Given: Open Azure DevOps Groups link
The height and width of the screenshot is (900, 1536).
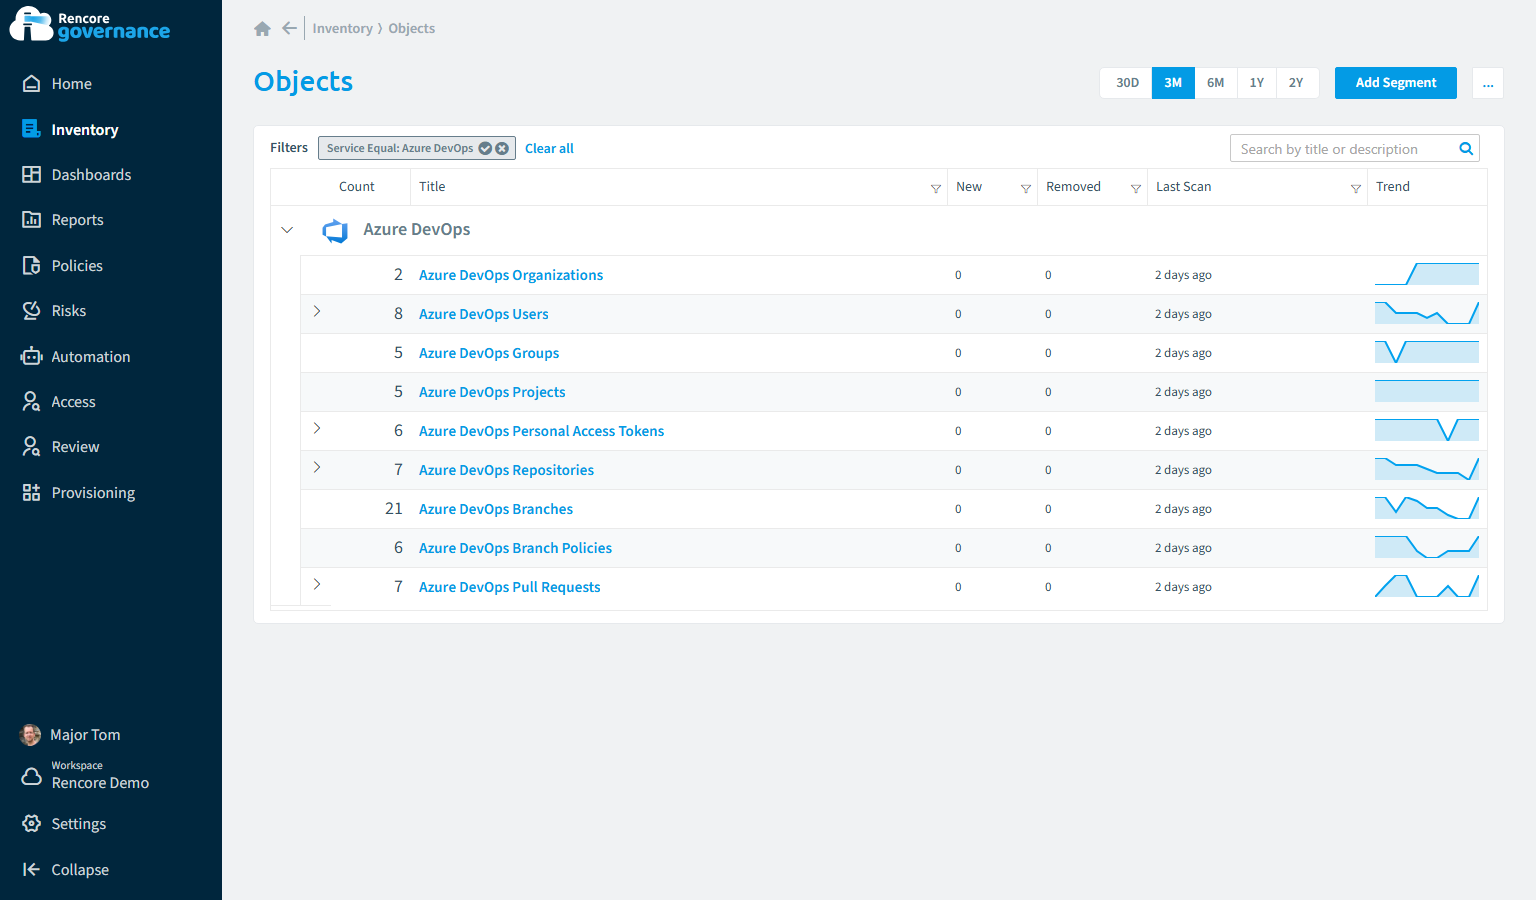Looking at the screenshot, I should (x=489, y=353).
